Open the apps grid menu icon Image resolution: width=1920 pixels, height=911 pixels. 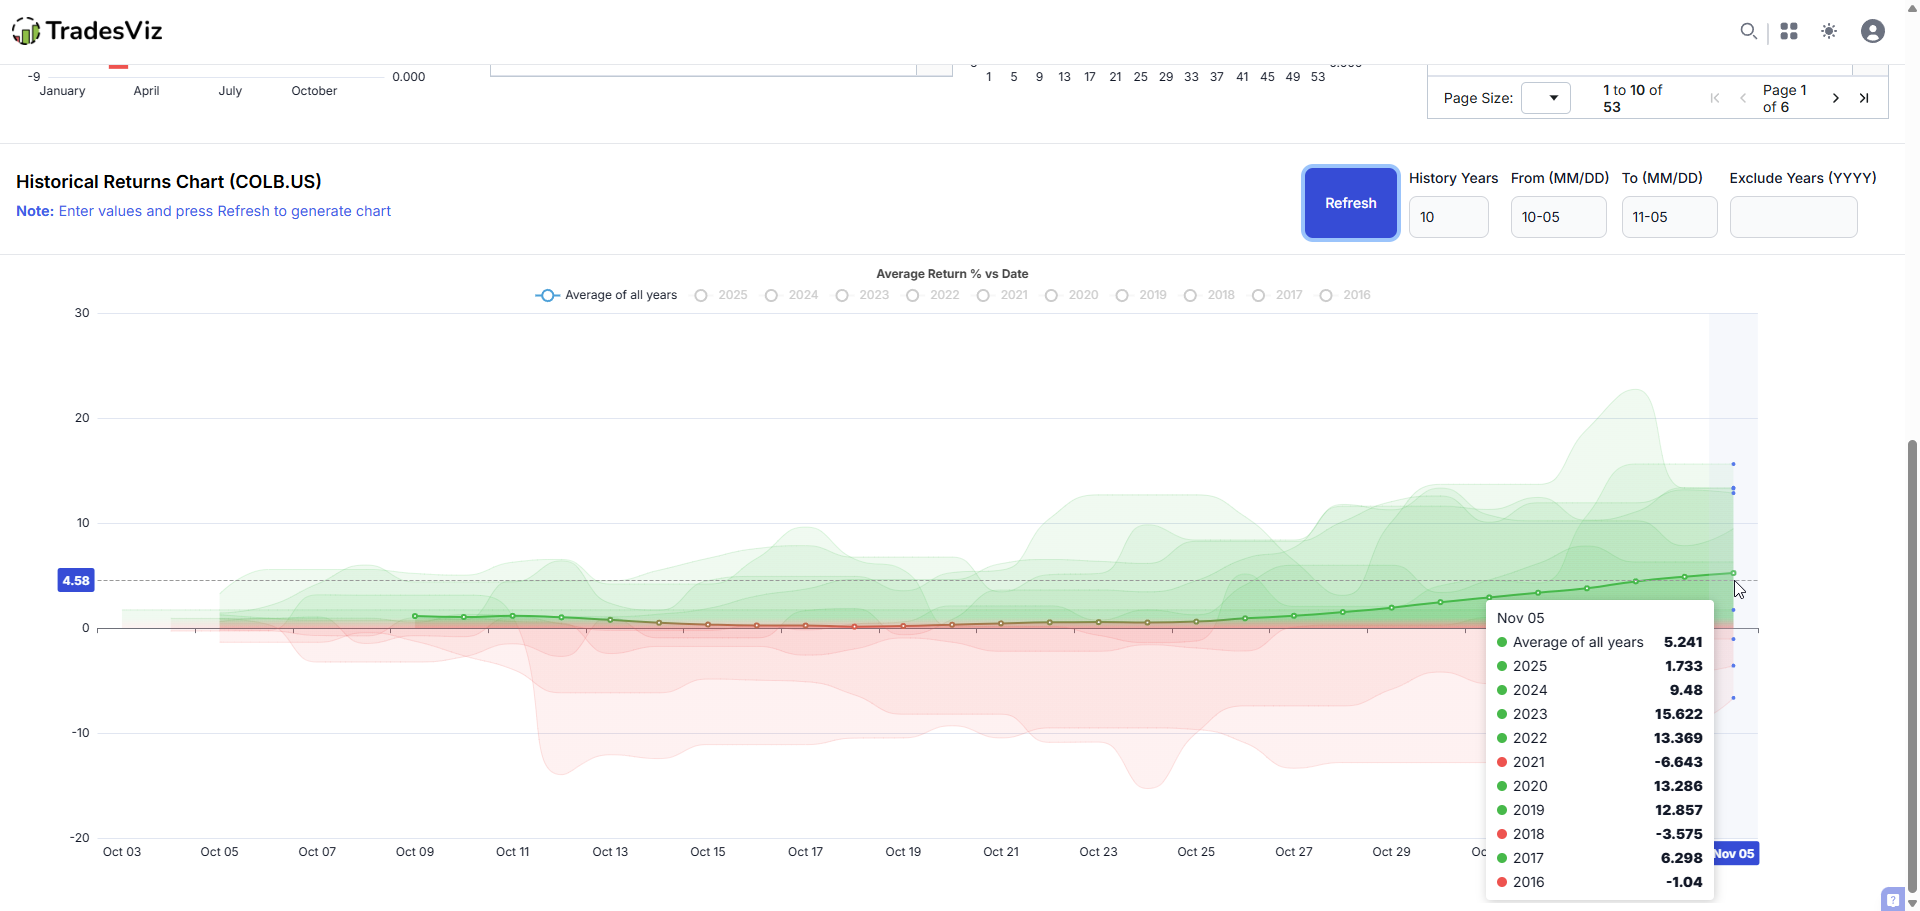click(1789, 31)
